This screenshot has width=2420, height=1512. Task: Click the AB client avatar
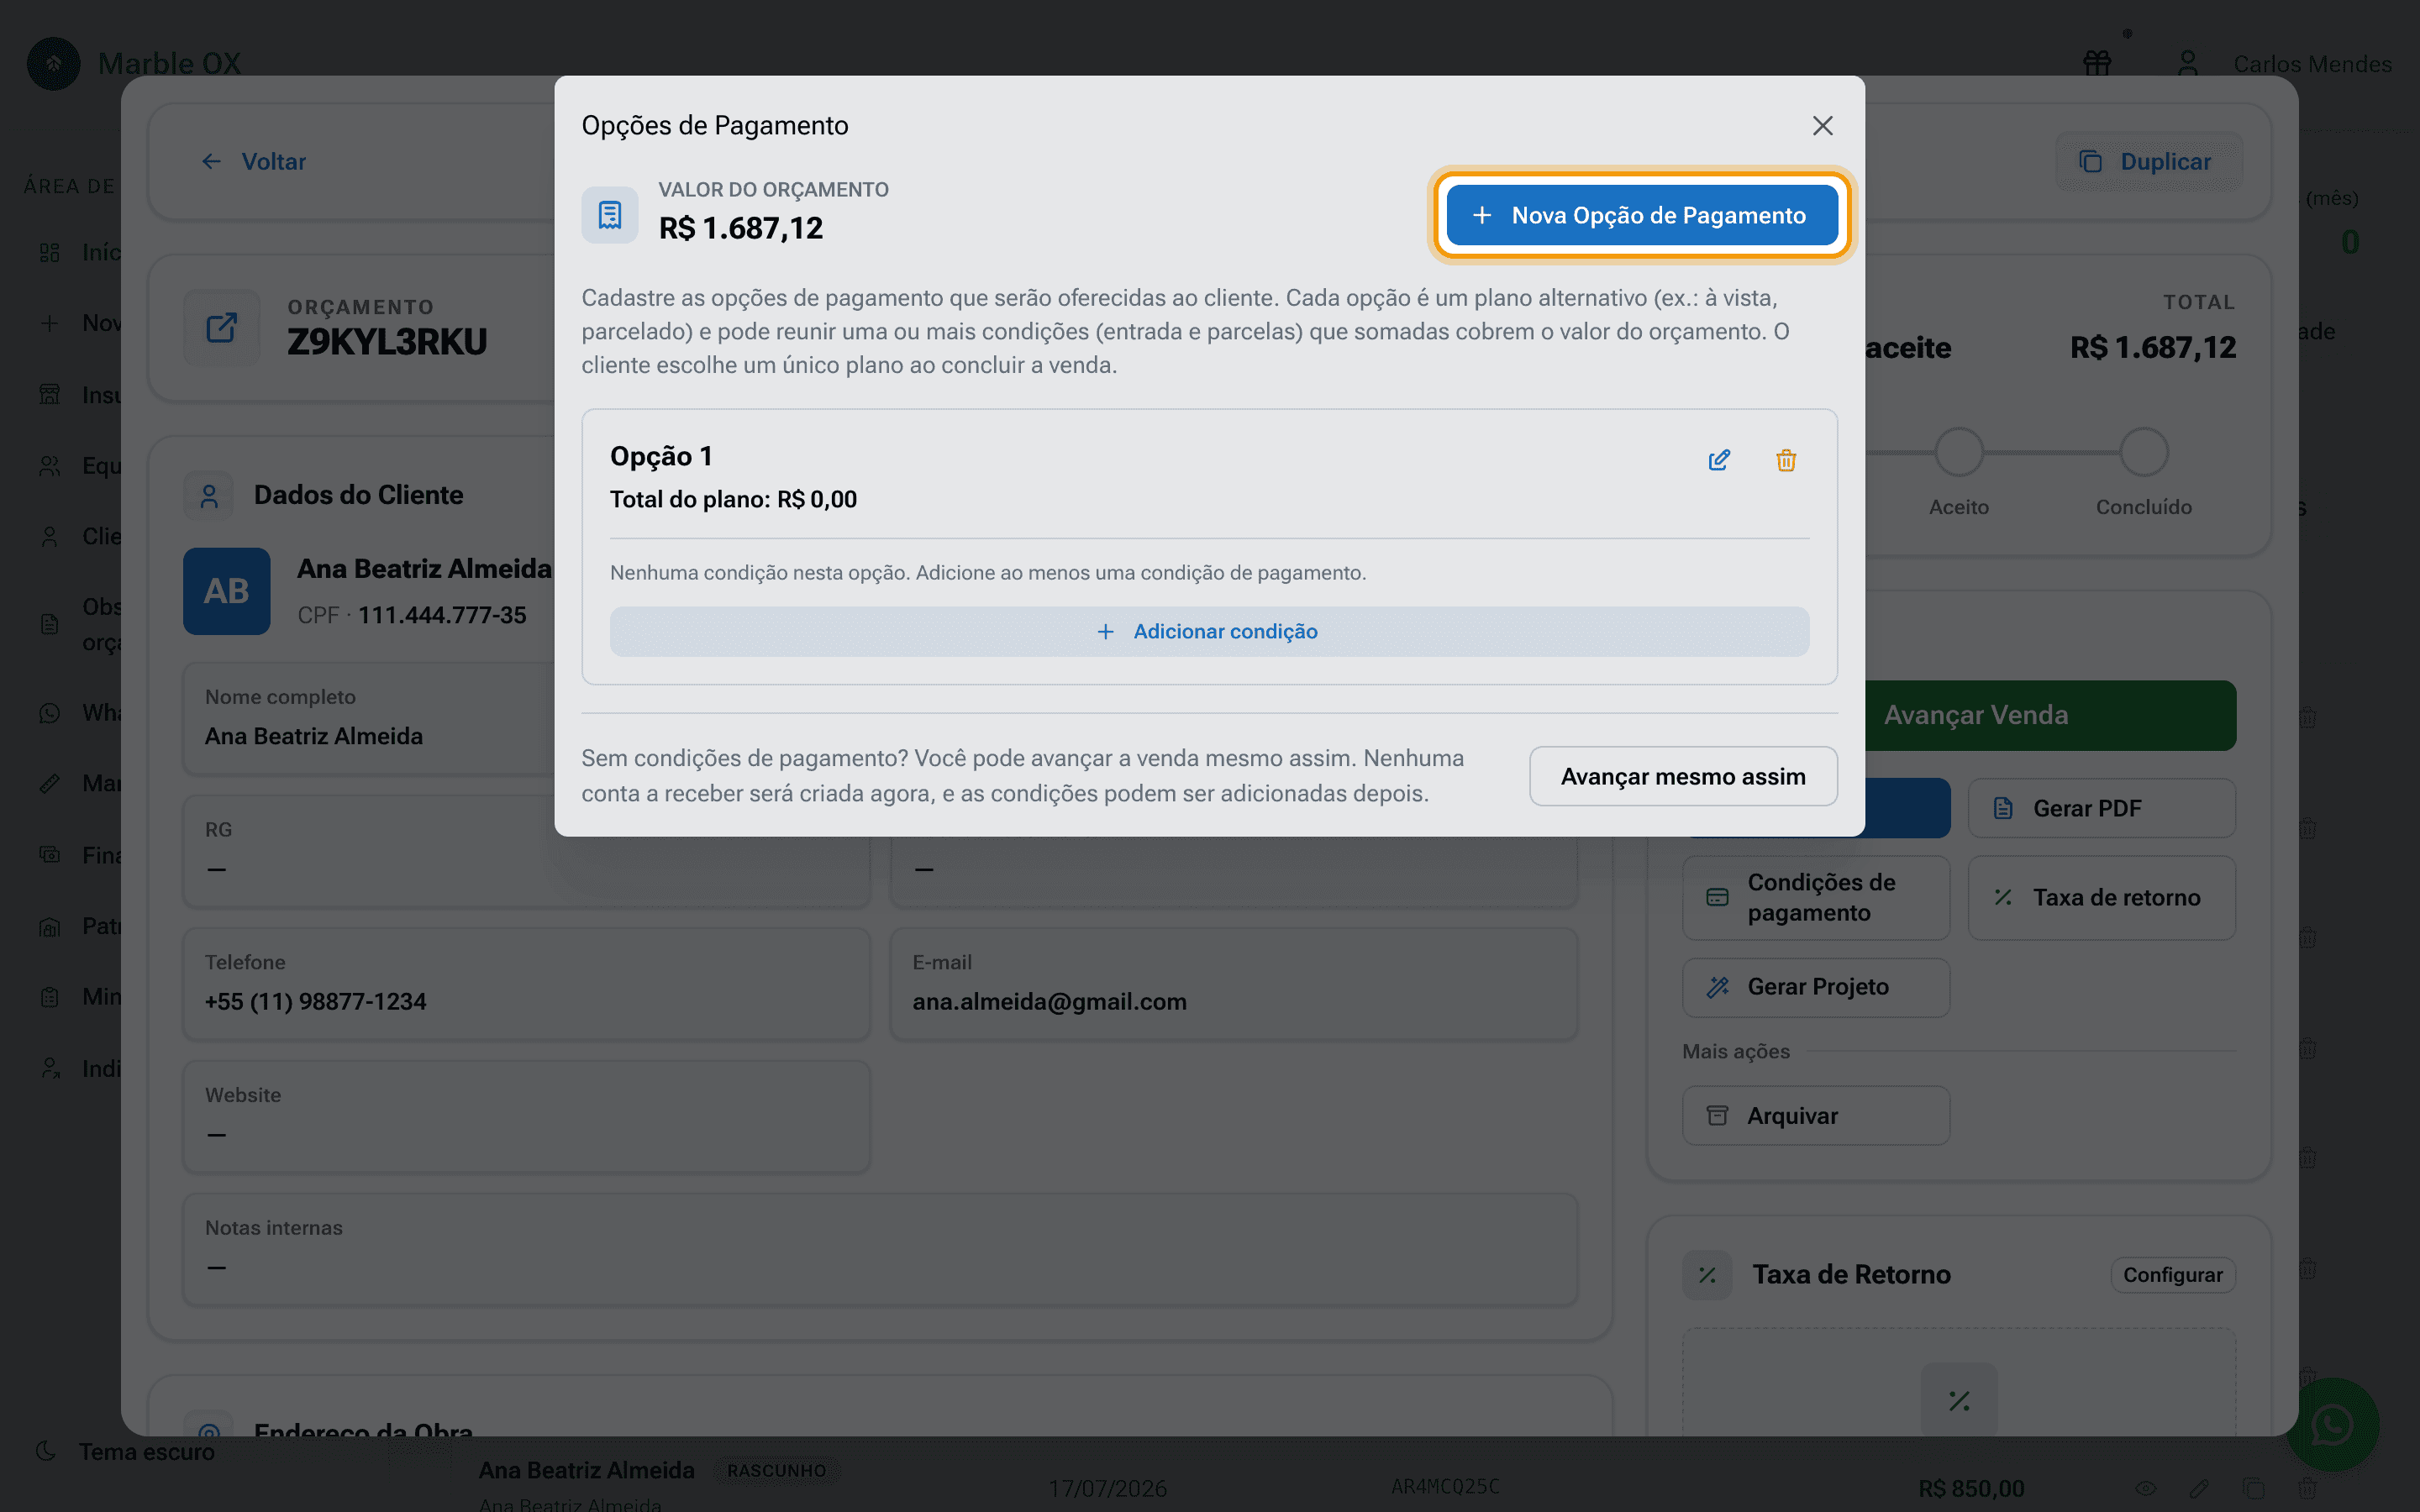coord(227,591)
